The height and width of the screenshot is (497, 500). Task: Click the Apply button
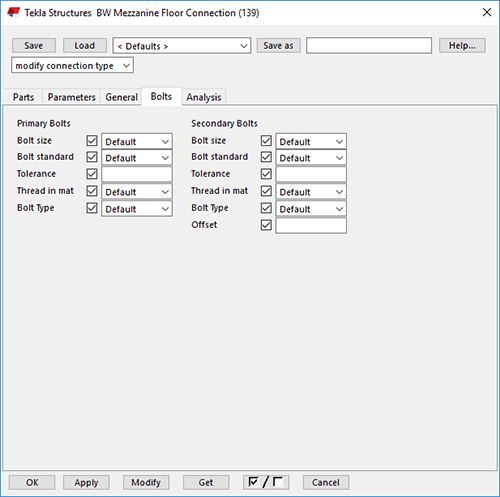click(86, 482)
